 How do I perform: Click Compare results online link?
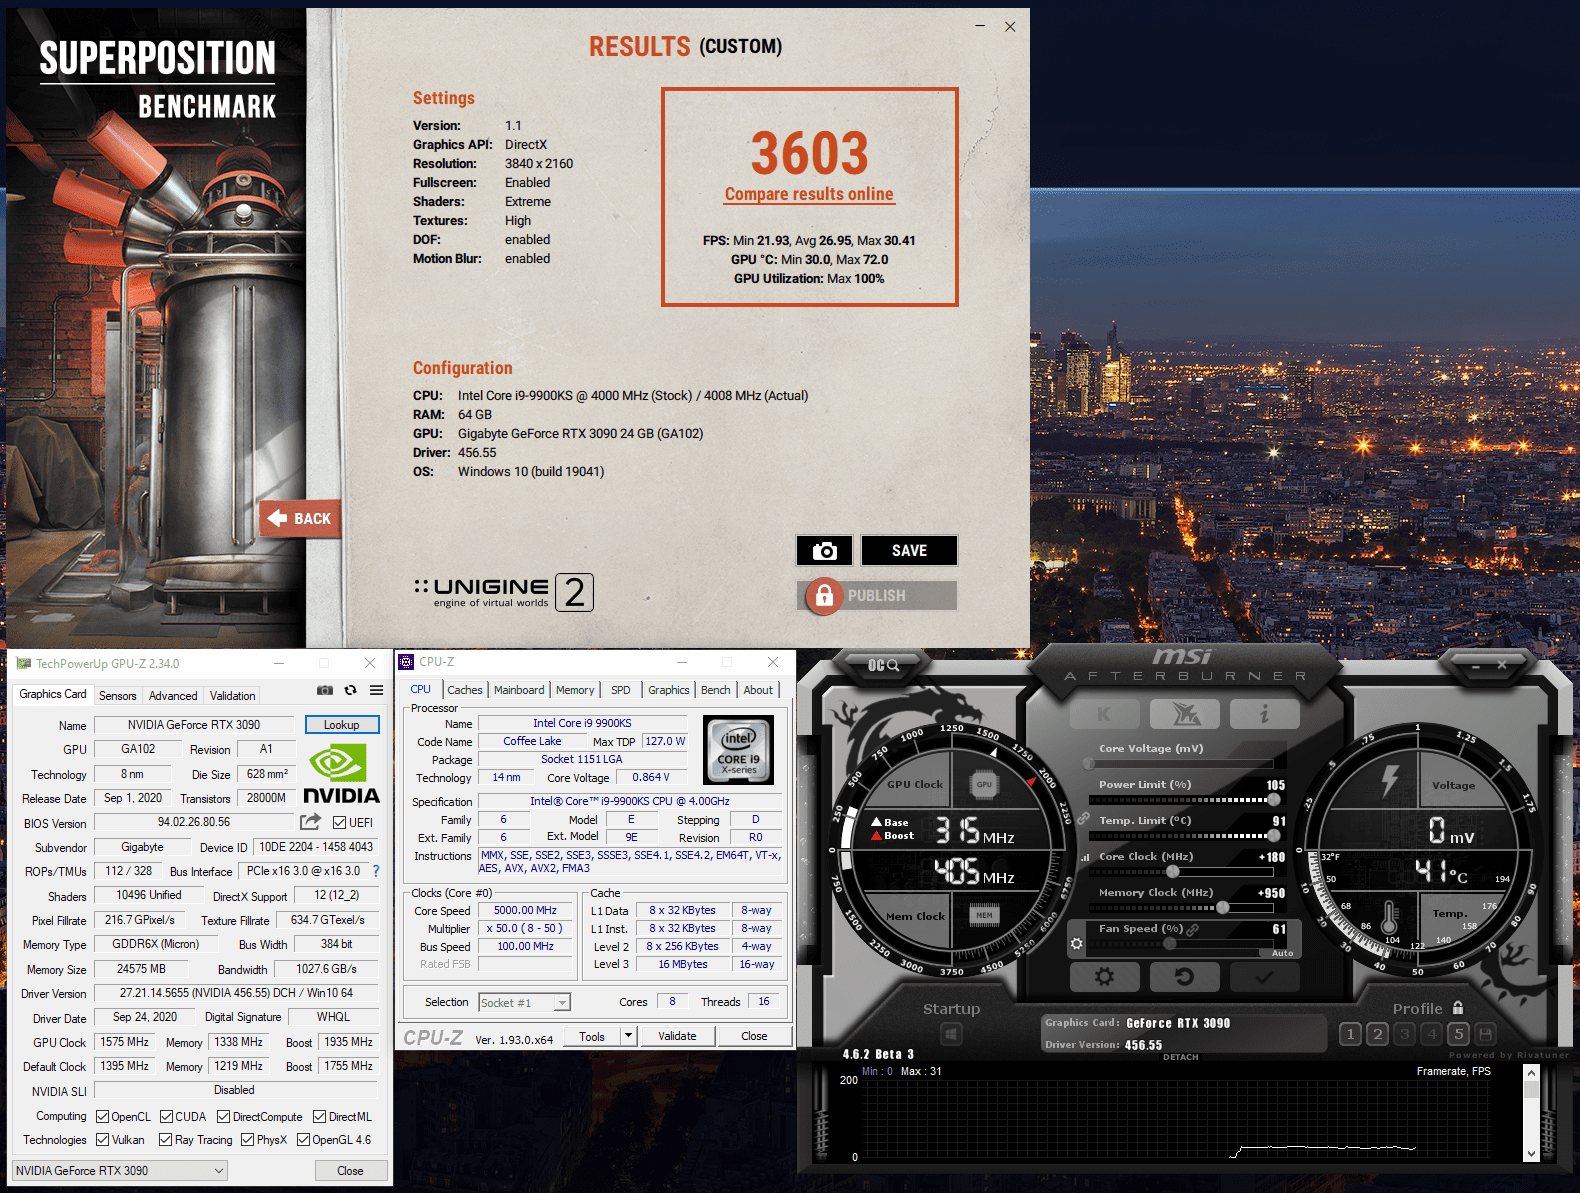pyautogui.click(x=809, y=194)
